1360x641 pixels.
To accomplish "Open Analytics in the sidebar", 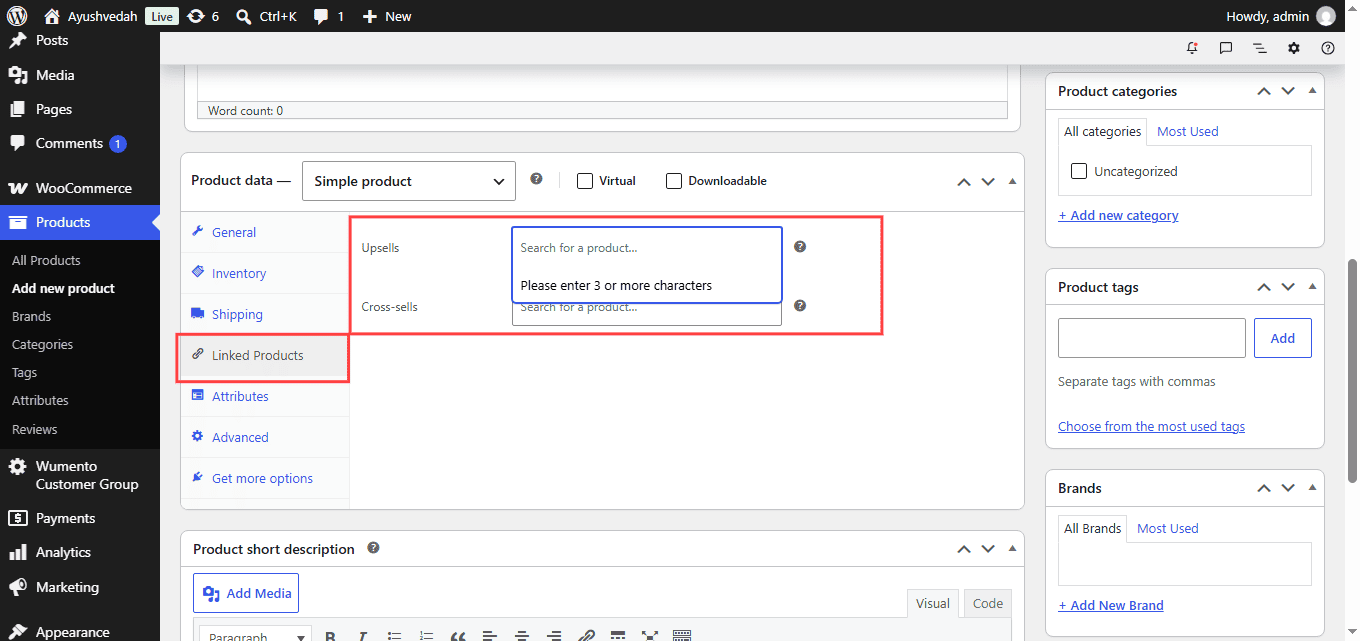I will [80, 552].
